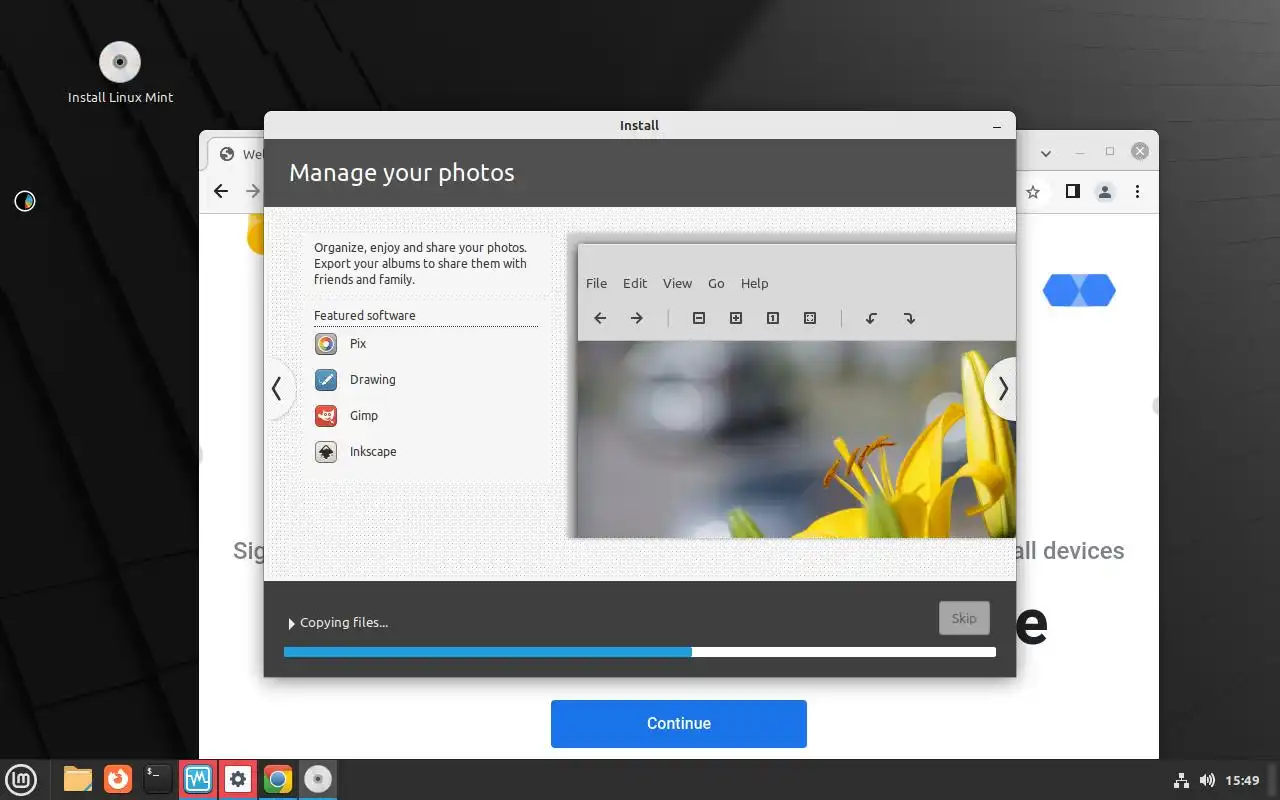Click the installation progress bar
The height and width of the screenshot is (800, 1280).
click(x=640, y=652)
